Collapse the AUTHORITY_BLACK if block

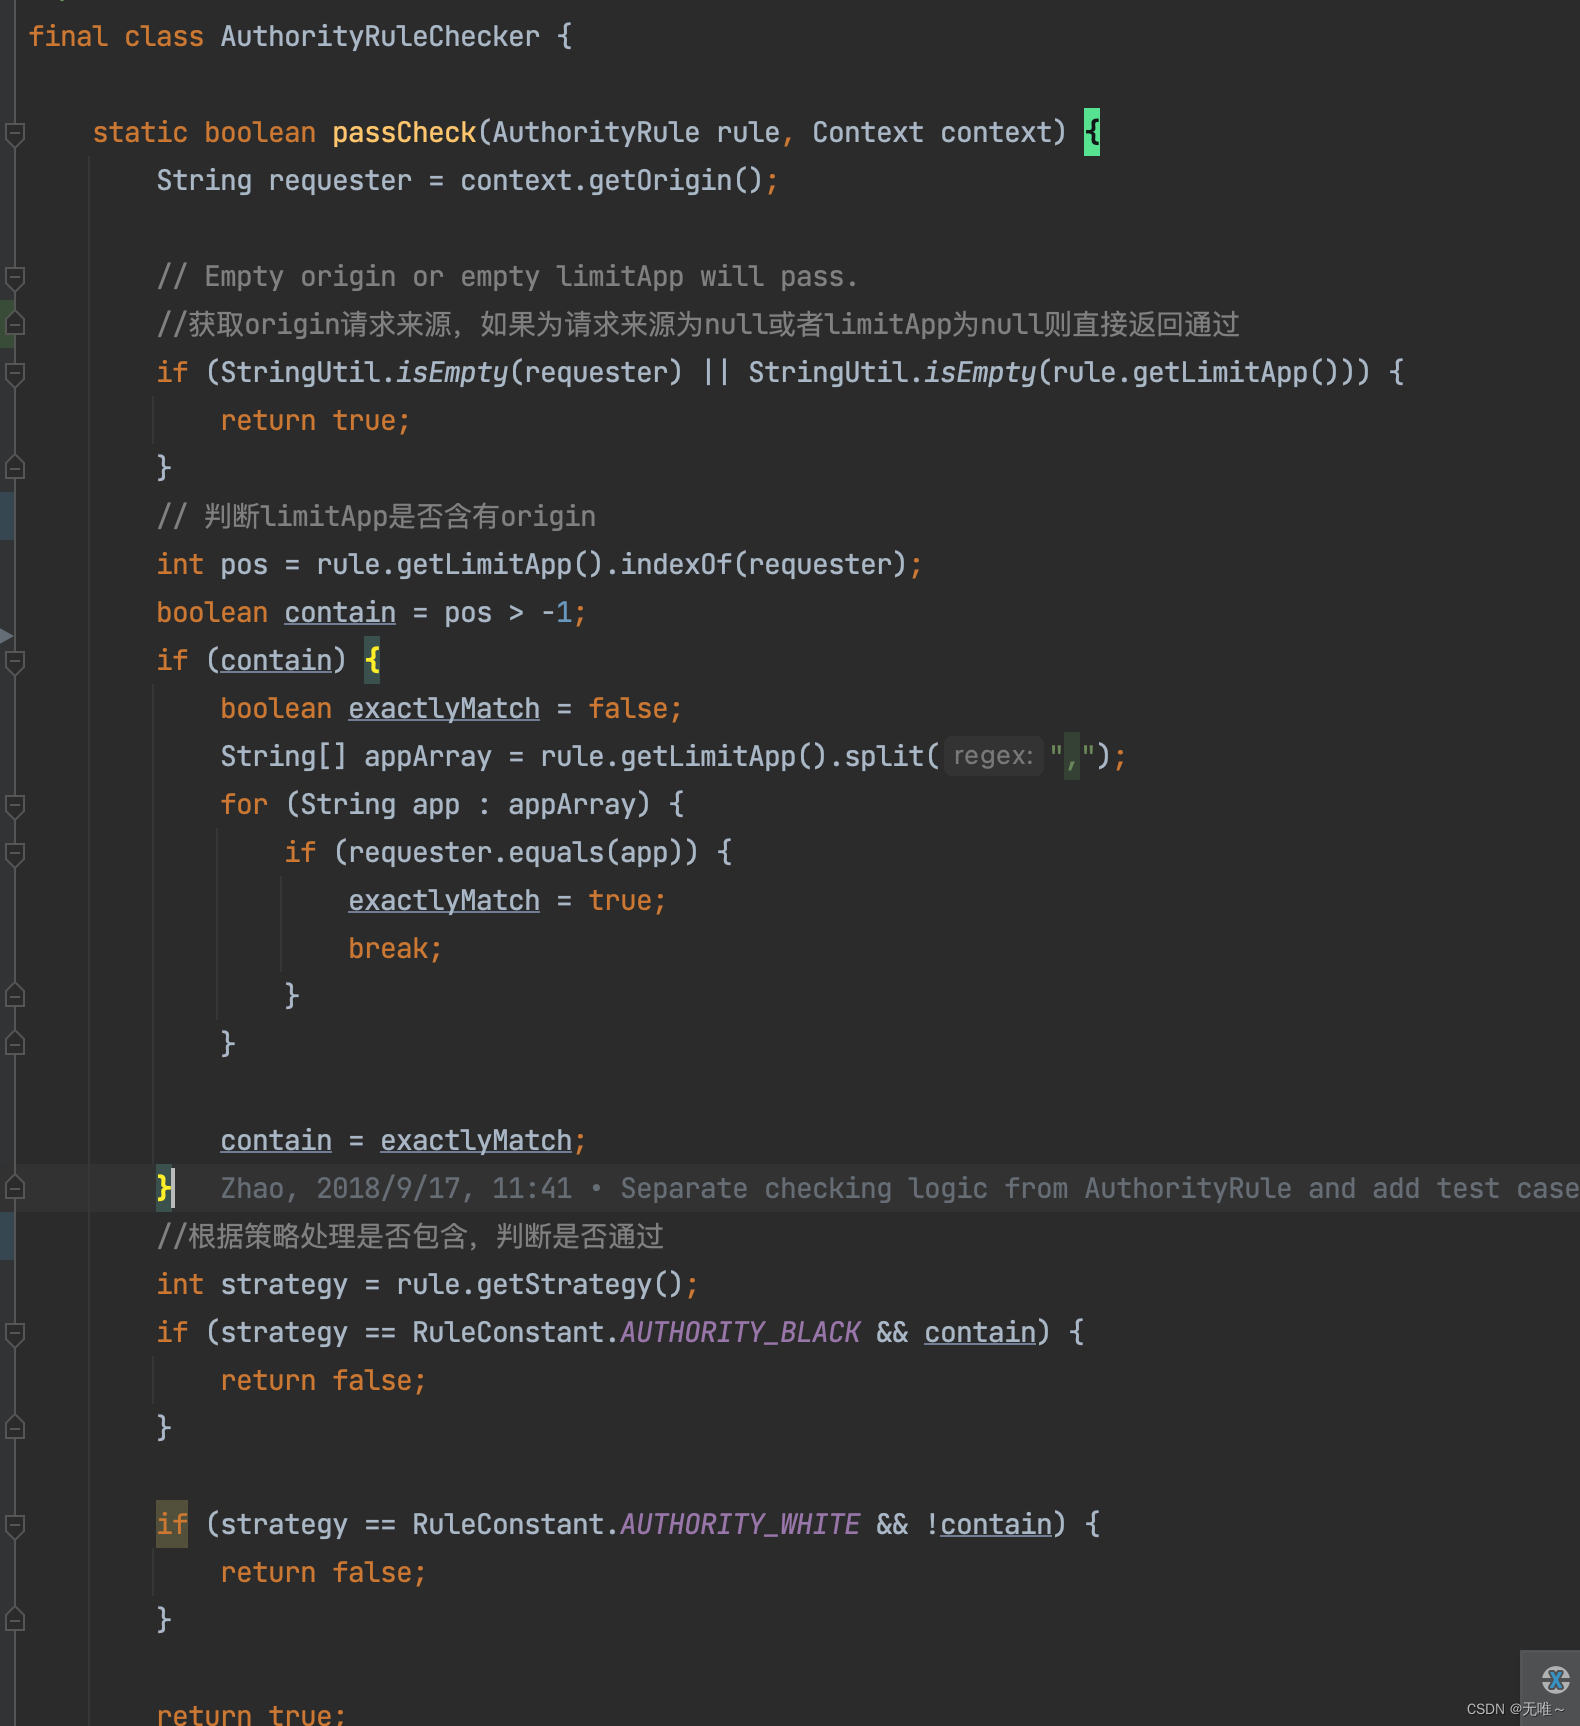(15, 1333)
